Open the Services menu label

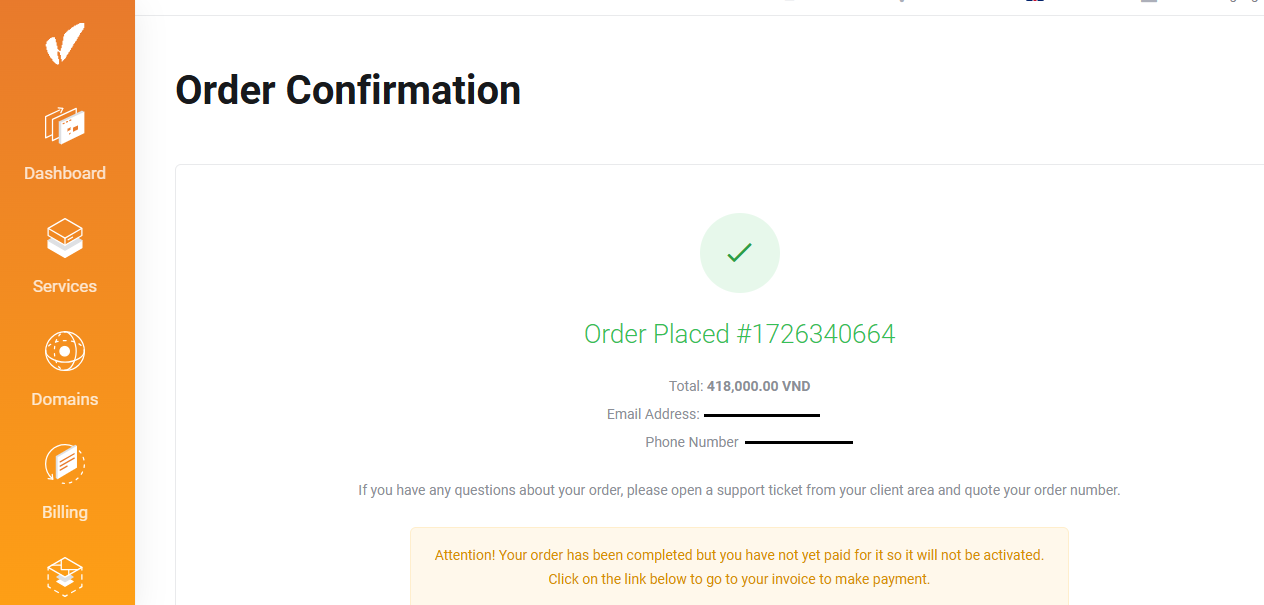pyautogui.click(x=65, y=286)
